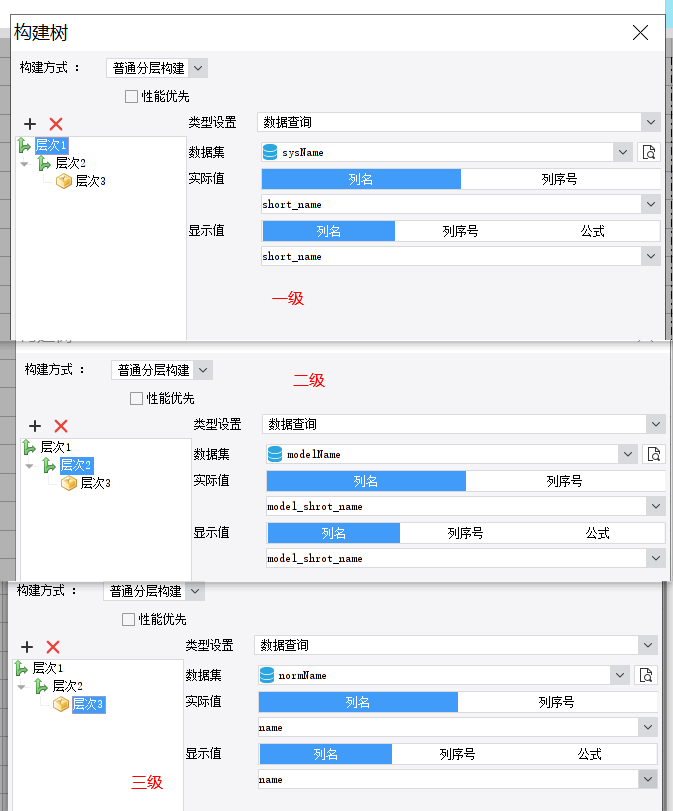Click the red delete X in the 一级 panel
This screenshot has height=811, width=673.
[56, 124]
